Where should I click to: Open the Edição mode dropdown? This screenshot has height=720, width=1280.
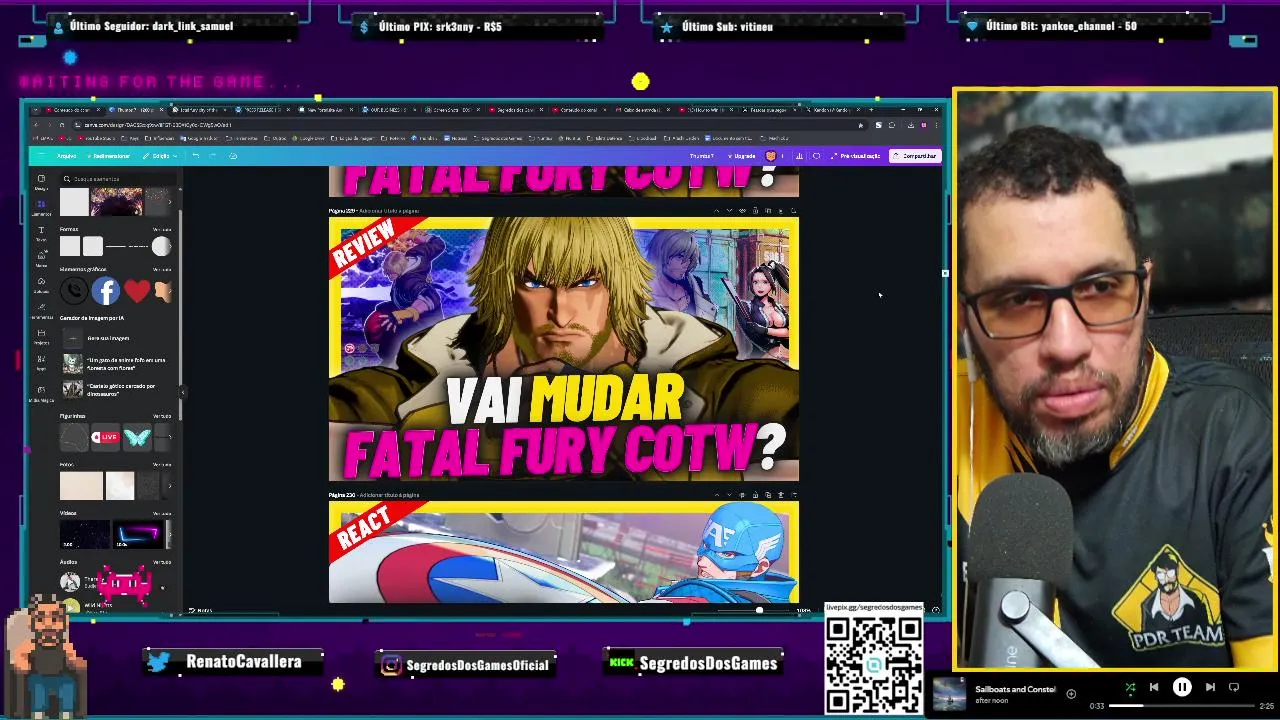pyautogui.click(x=160, y=156)
